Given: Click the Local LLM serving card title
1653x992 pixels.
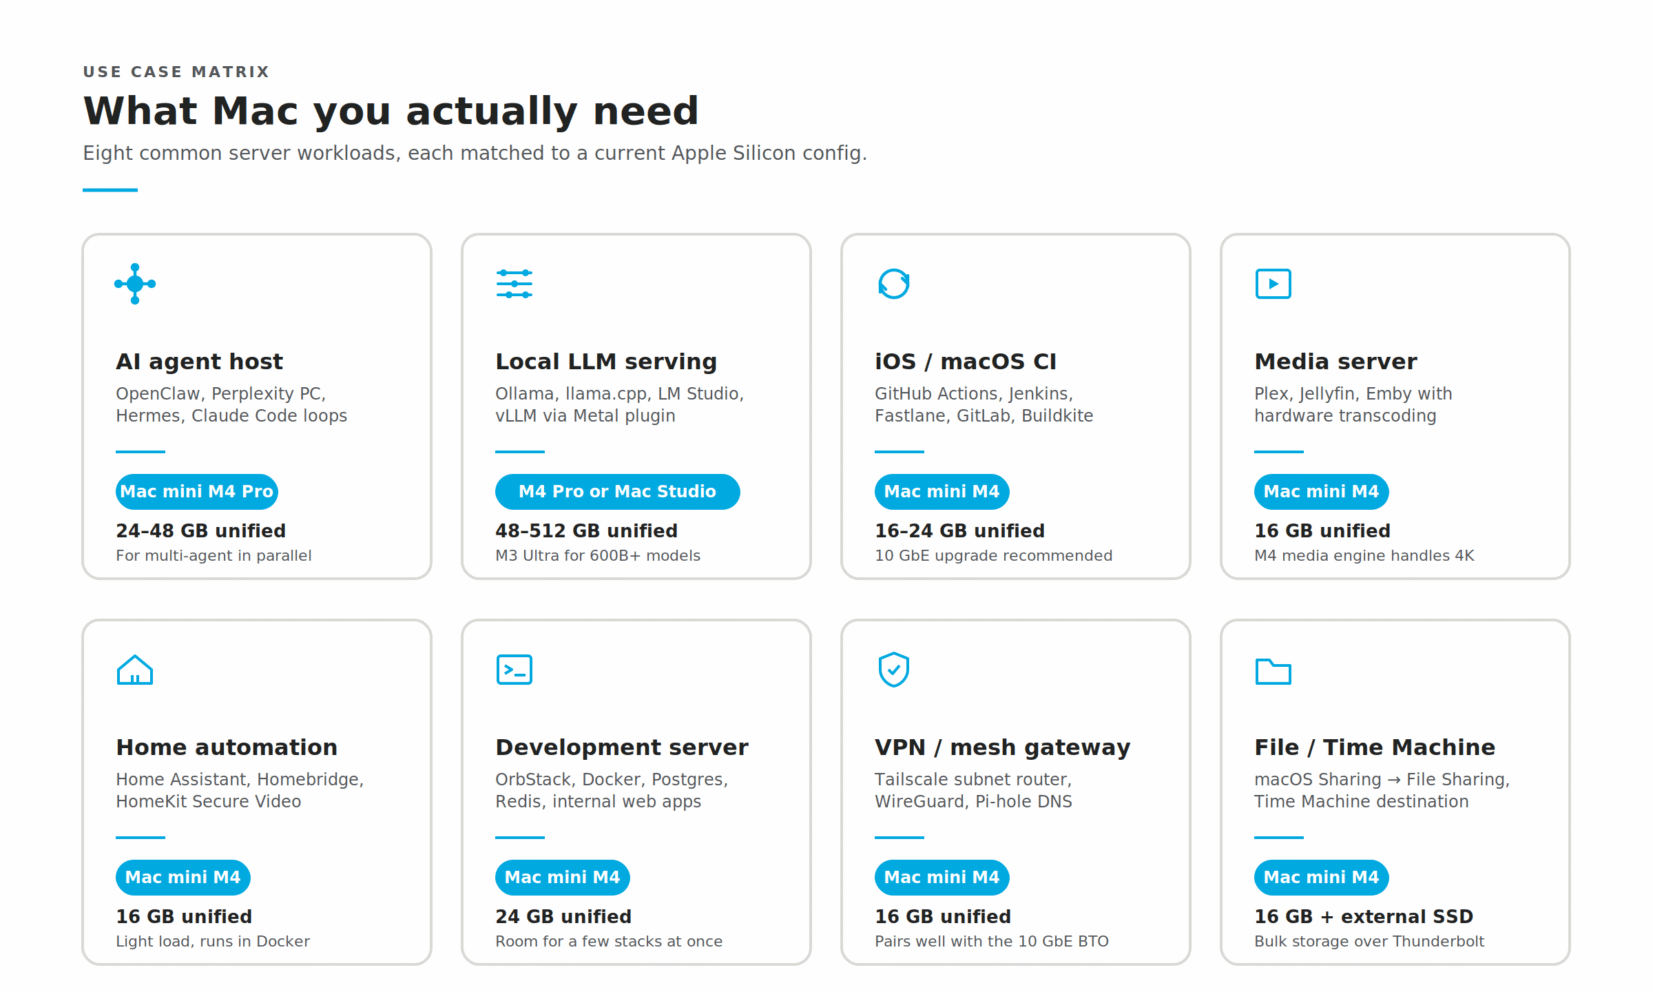Looking at the screenshot, I should [606, 362].
